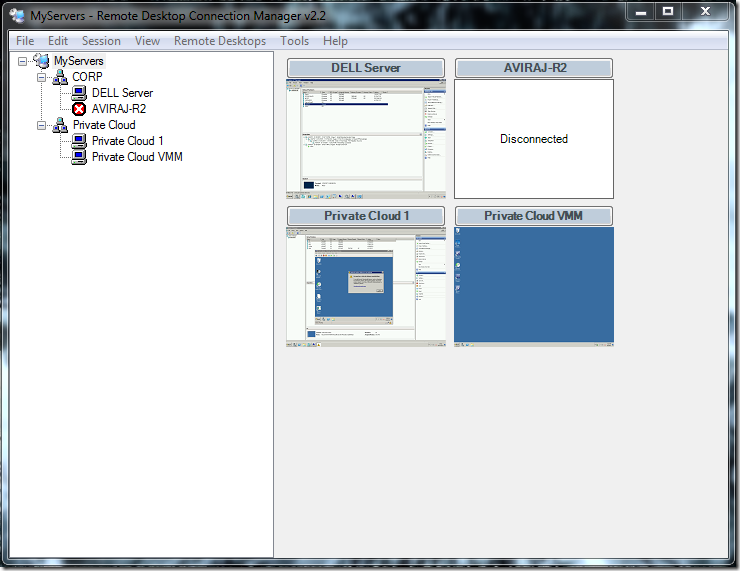Open the Private Cloud VMM session thumbnail

pos(534,287)
